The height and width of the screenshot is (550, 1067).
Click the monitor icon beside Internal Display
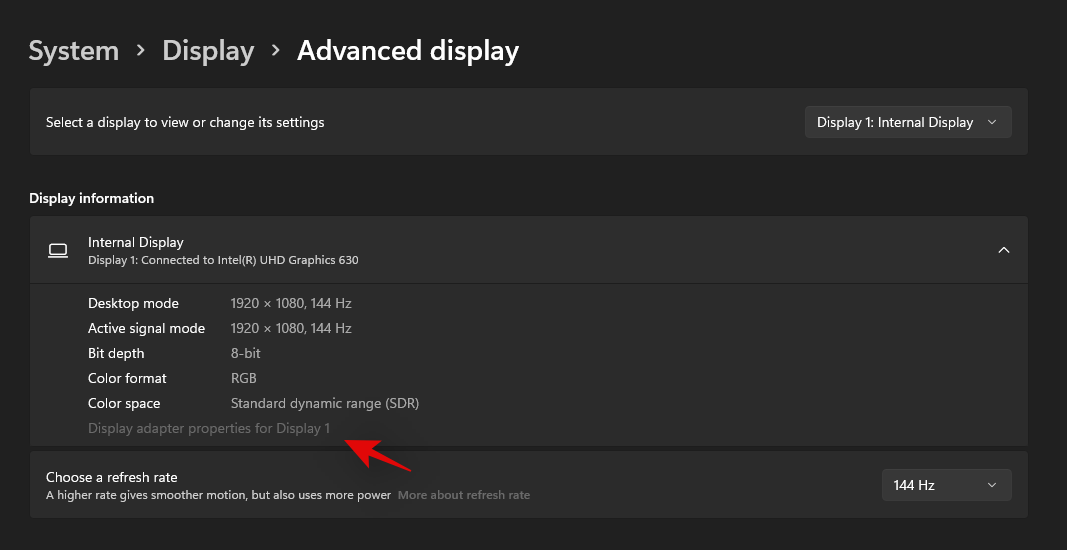(x=58, y=250)
